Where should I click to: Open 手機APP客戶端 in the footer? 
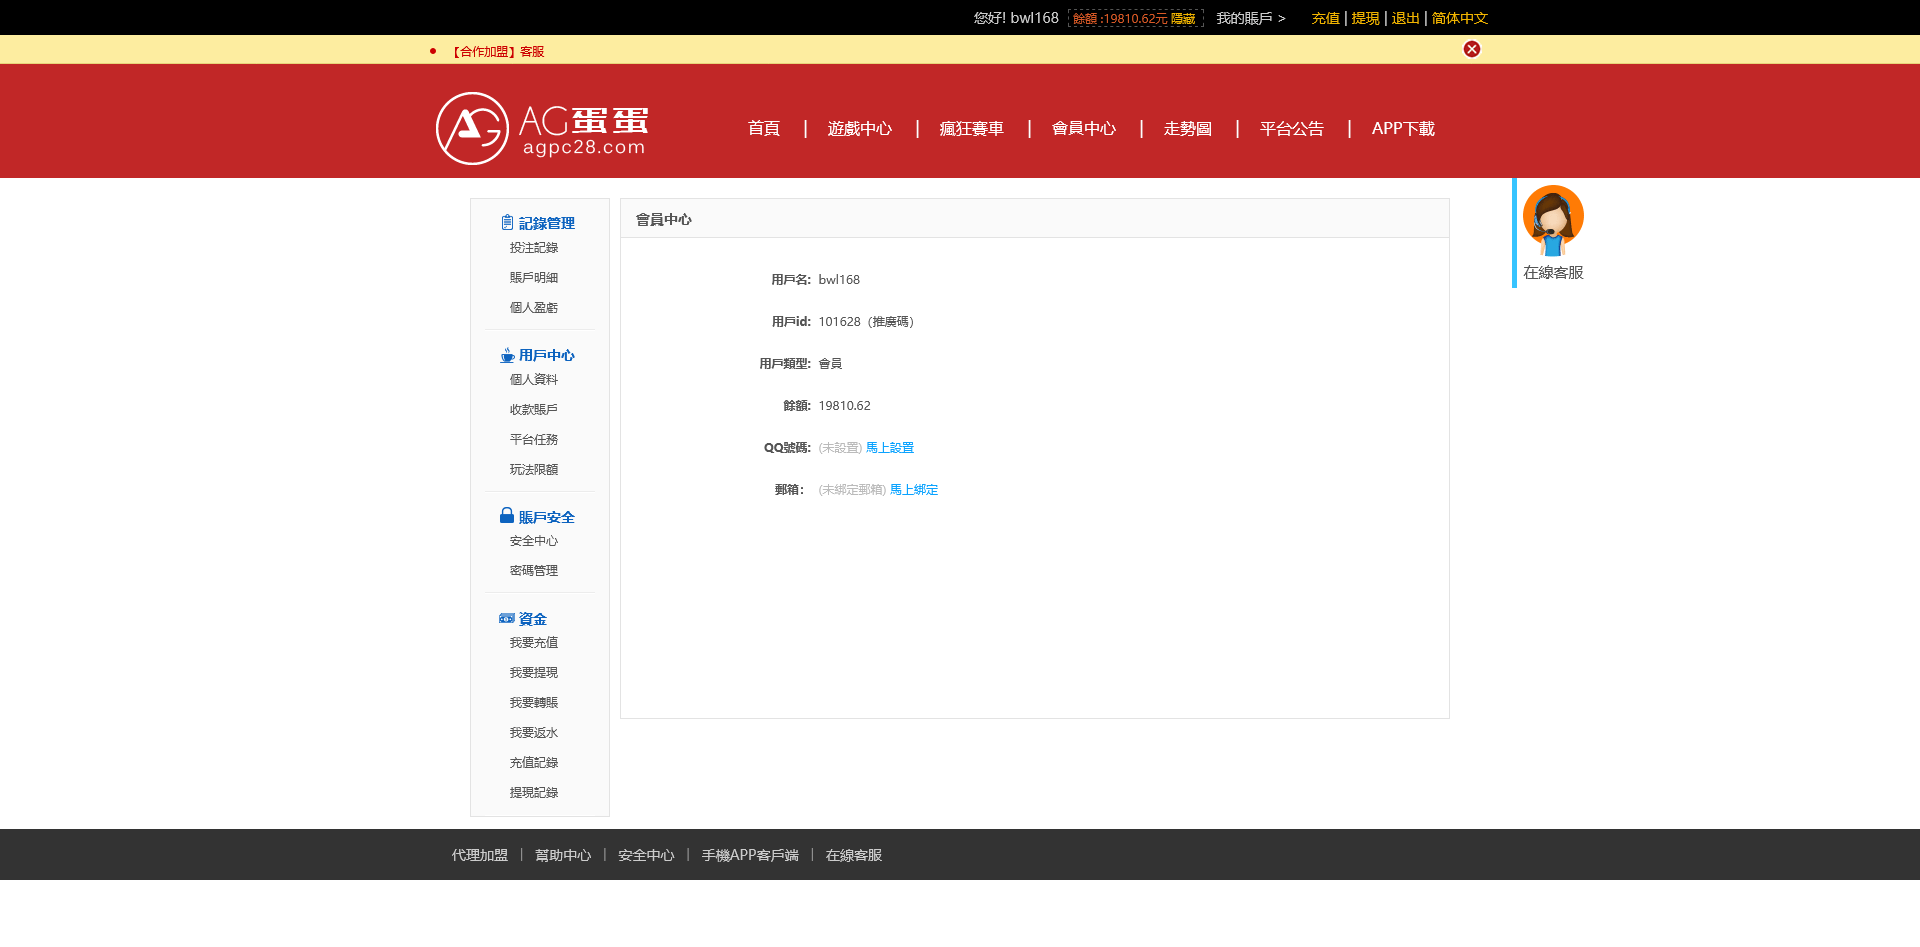point(750,855)
